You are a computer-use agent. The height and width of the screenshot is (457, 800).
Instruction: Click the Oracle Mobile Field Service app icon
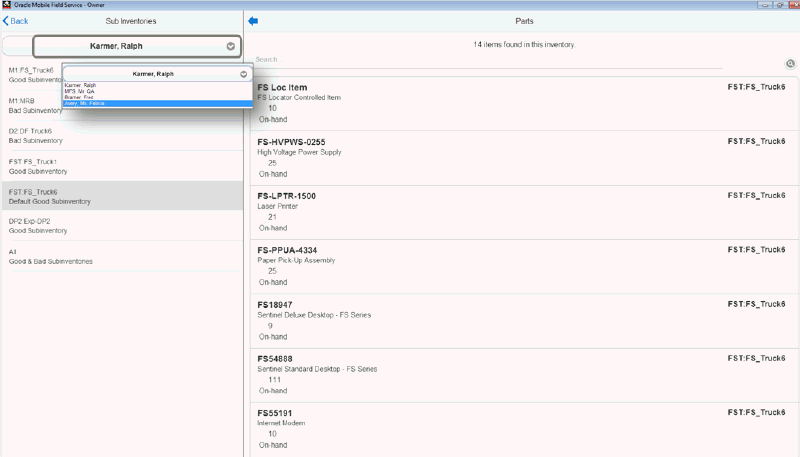[7, 5]
